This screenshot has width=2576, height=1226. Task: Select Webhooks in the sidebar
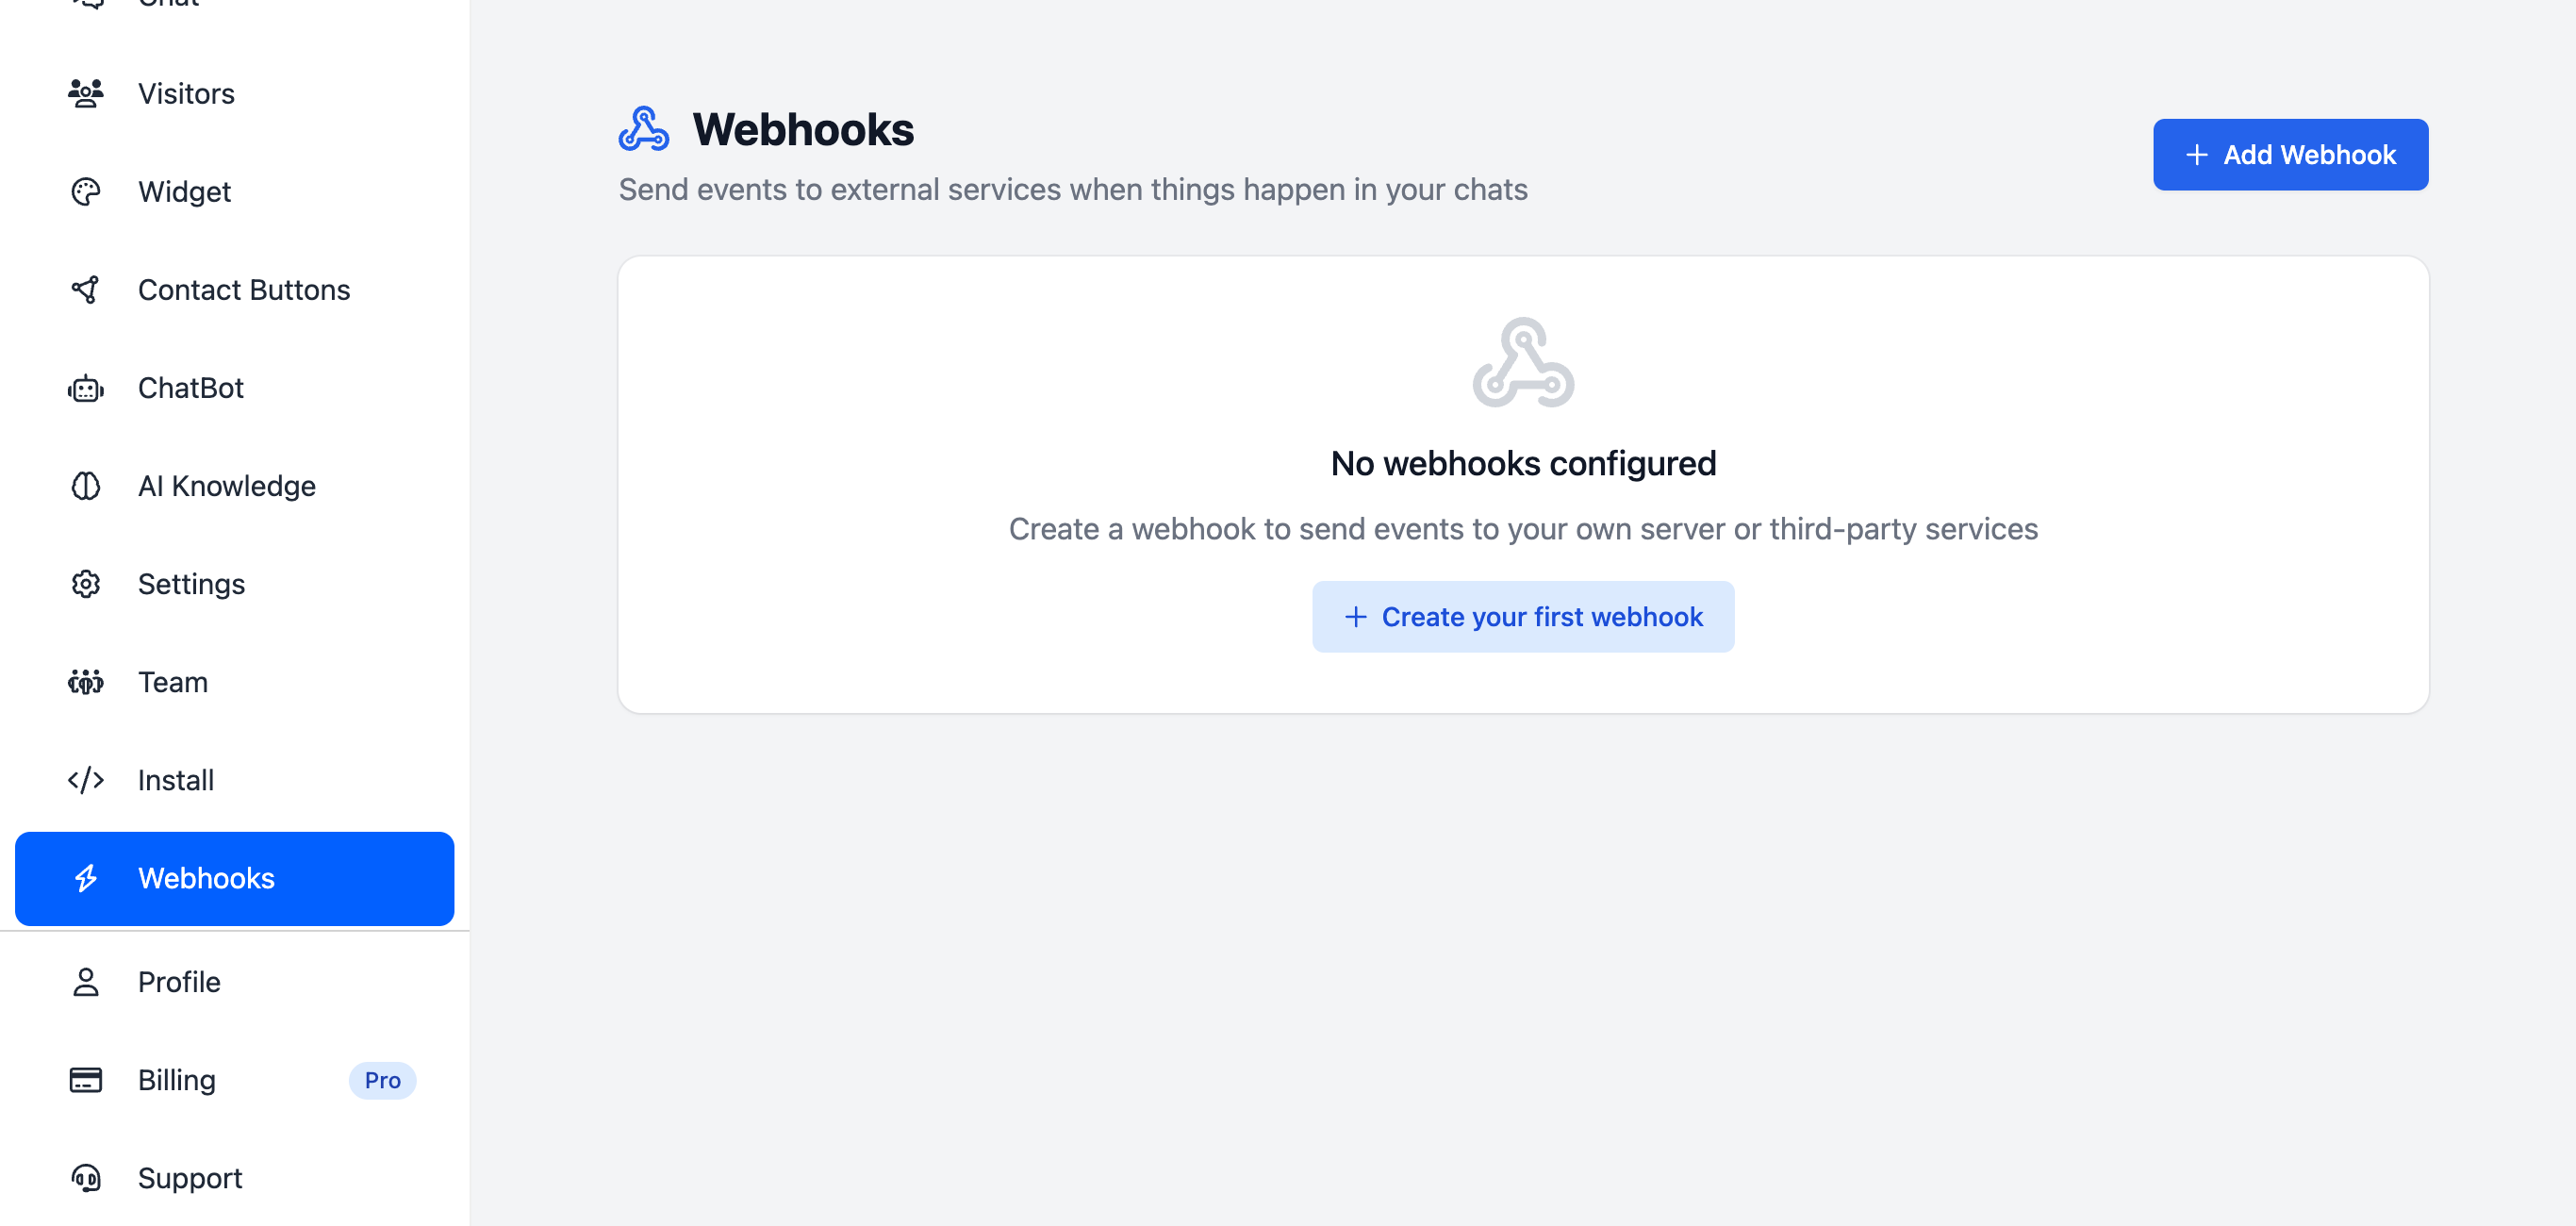pos(206,878)
